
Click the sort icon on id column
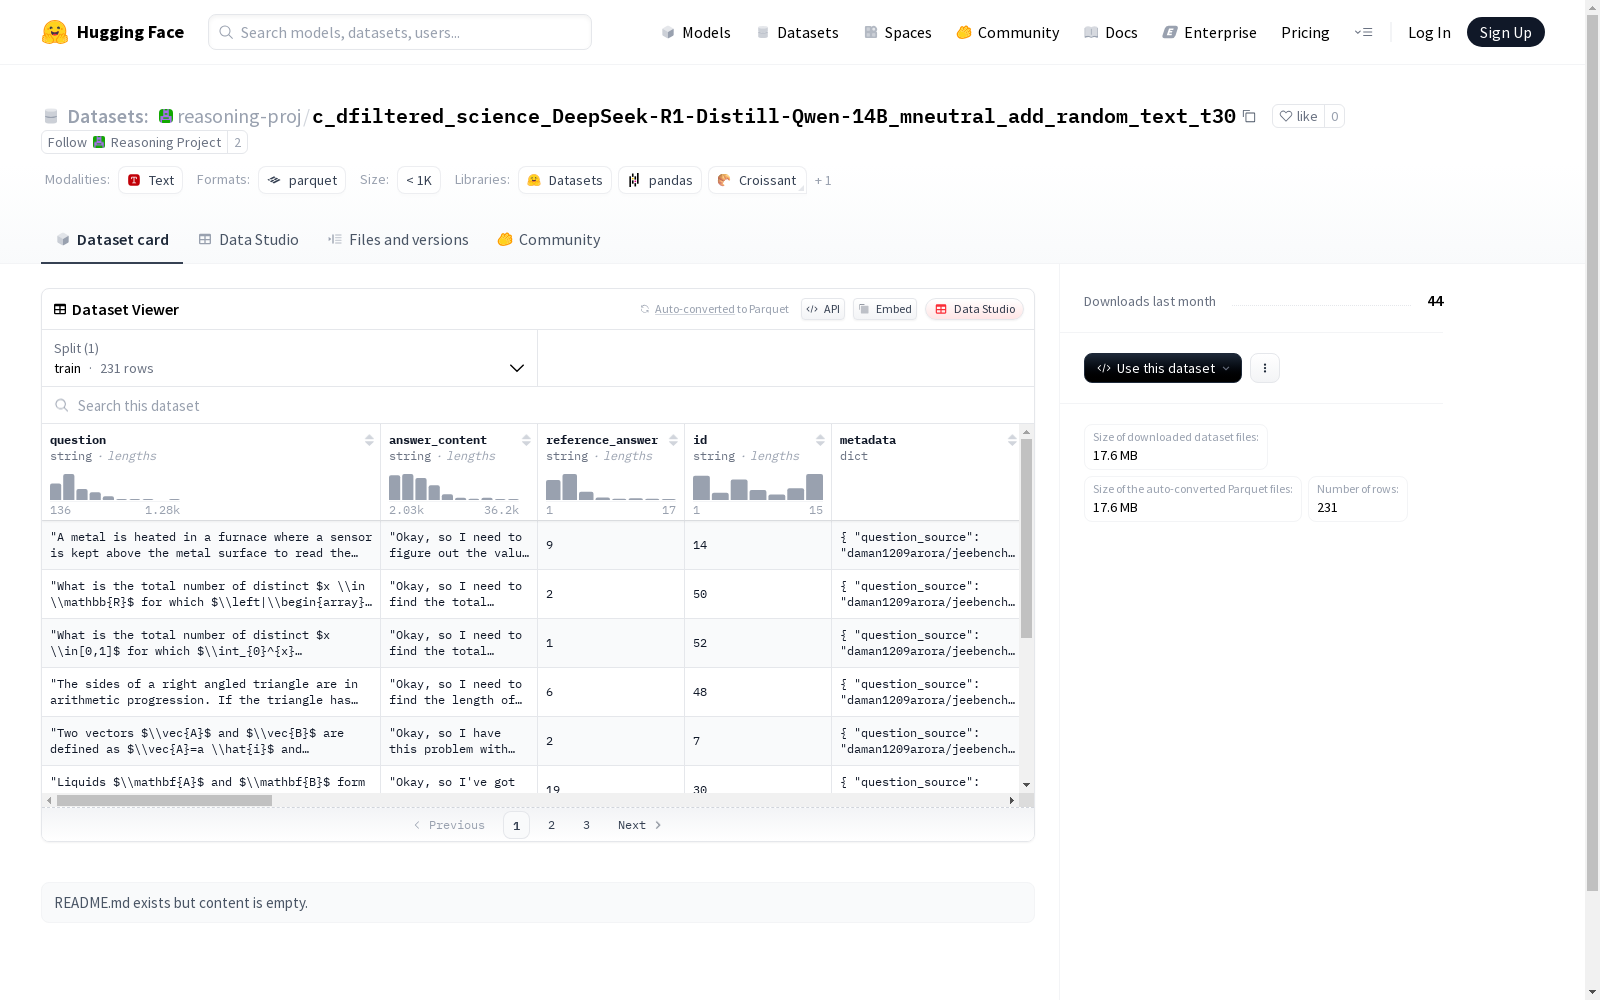pos(820,440)
